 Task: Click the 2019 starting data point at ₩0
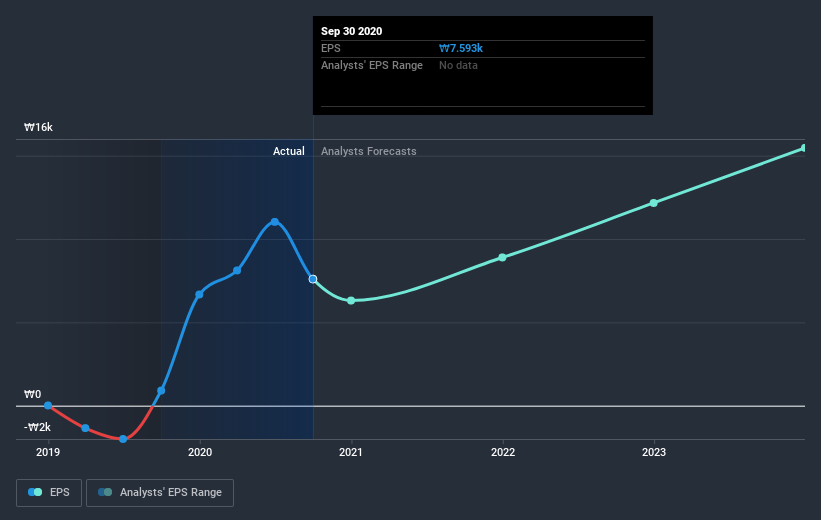tap(48, 405)
